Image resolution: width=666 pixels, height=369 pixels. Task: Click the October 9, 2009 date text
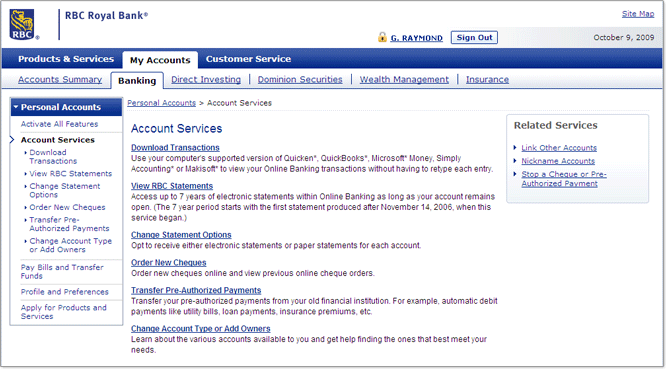[624, 37]
